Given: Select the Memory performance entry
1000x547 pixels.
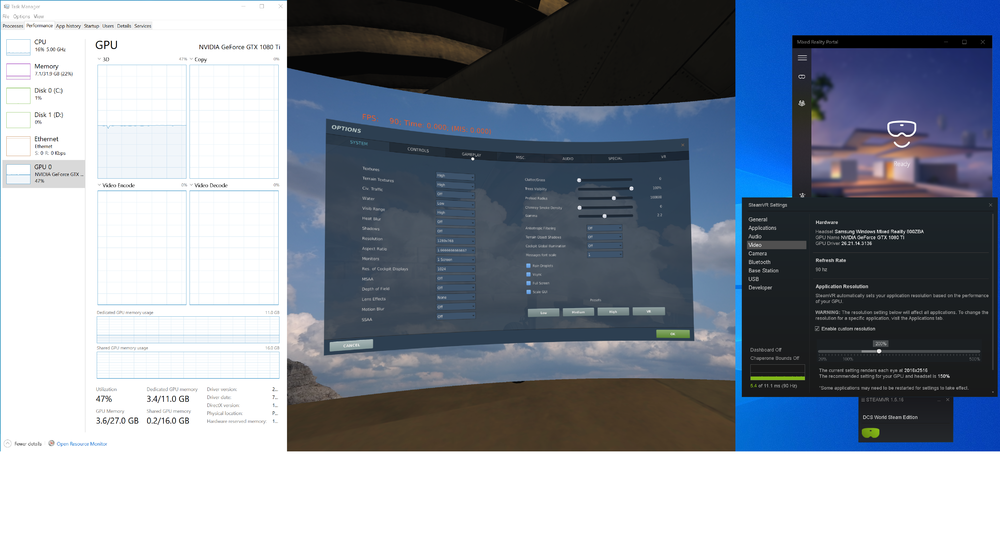Looking at the screenshot, I should point(43,70).
